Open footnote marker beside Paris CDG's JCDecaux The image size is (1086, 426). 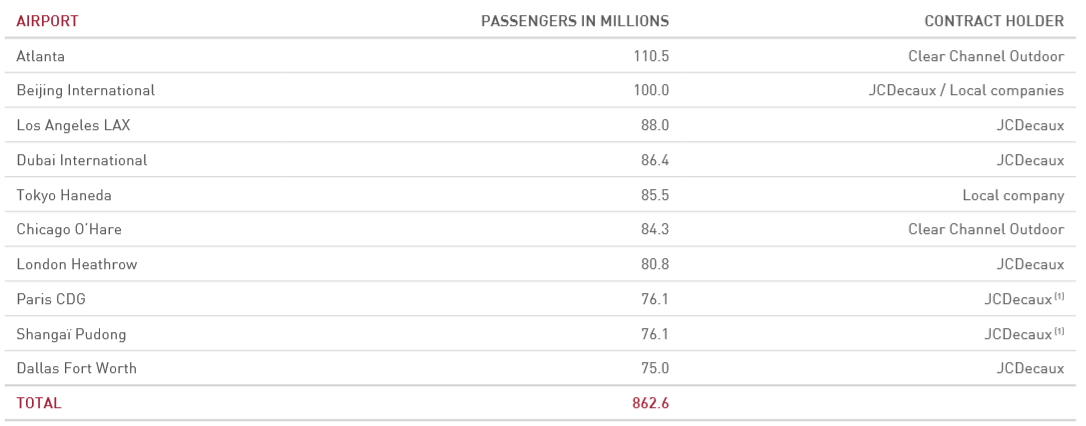(x=1059, y=297)
